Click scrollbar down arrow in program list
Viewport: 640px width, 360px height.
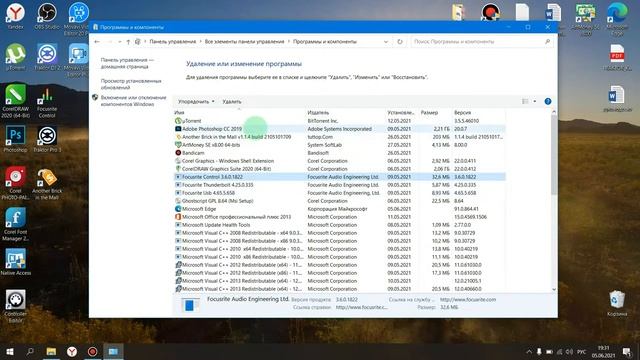(x=554, y=289)
